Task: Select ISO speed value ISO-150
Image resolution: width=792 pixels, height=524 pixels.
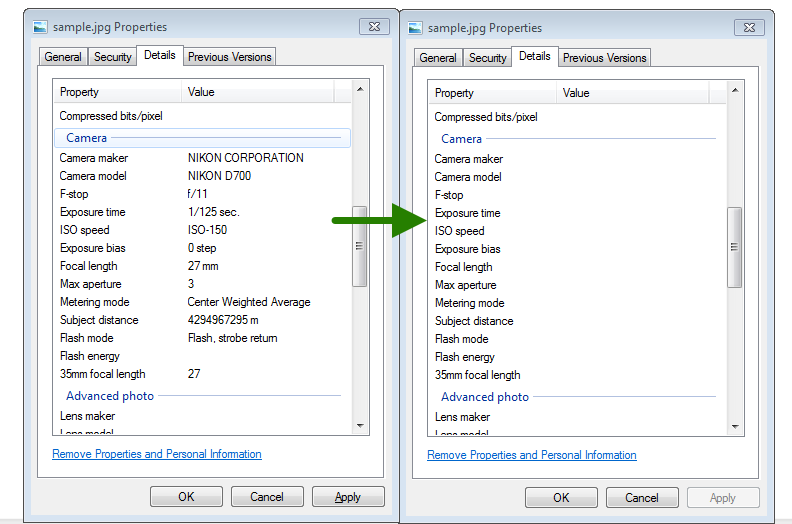Action: click(207, 230)
